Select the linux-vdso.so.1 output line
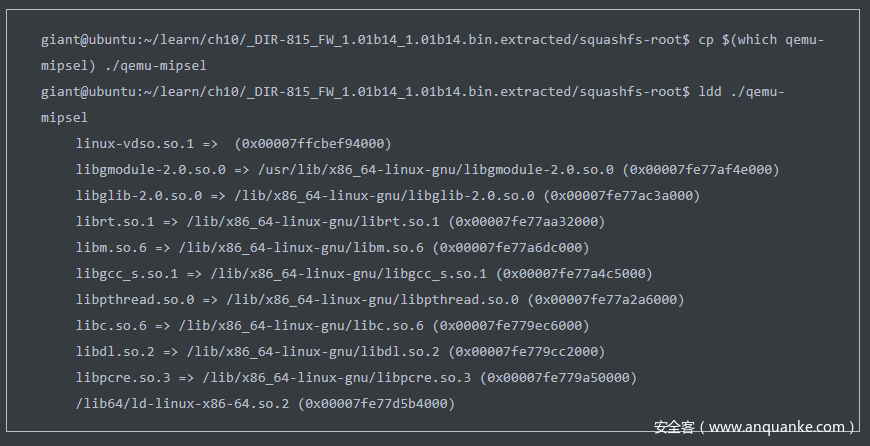This screenshot has height=446, width=870. (x=234, y=144)
